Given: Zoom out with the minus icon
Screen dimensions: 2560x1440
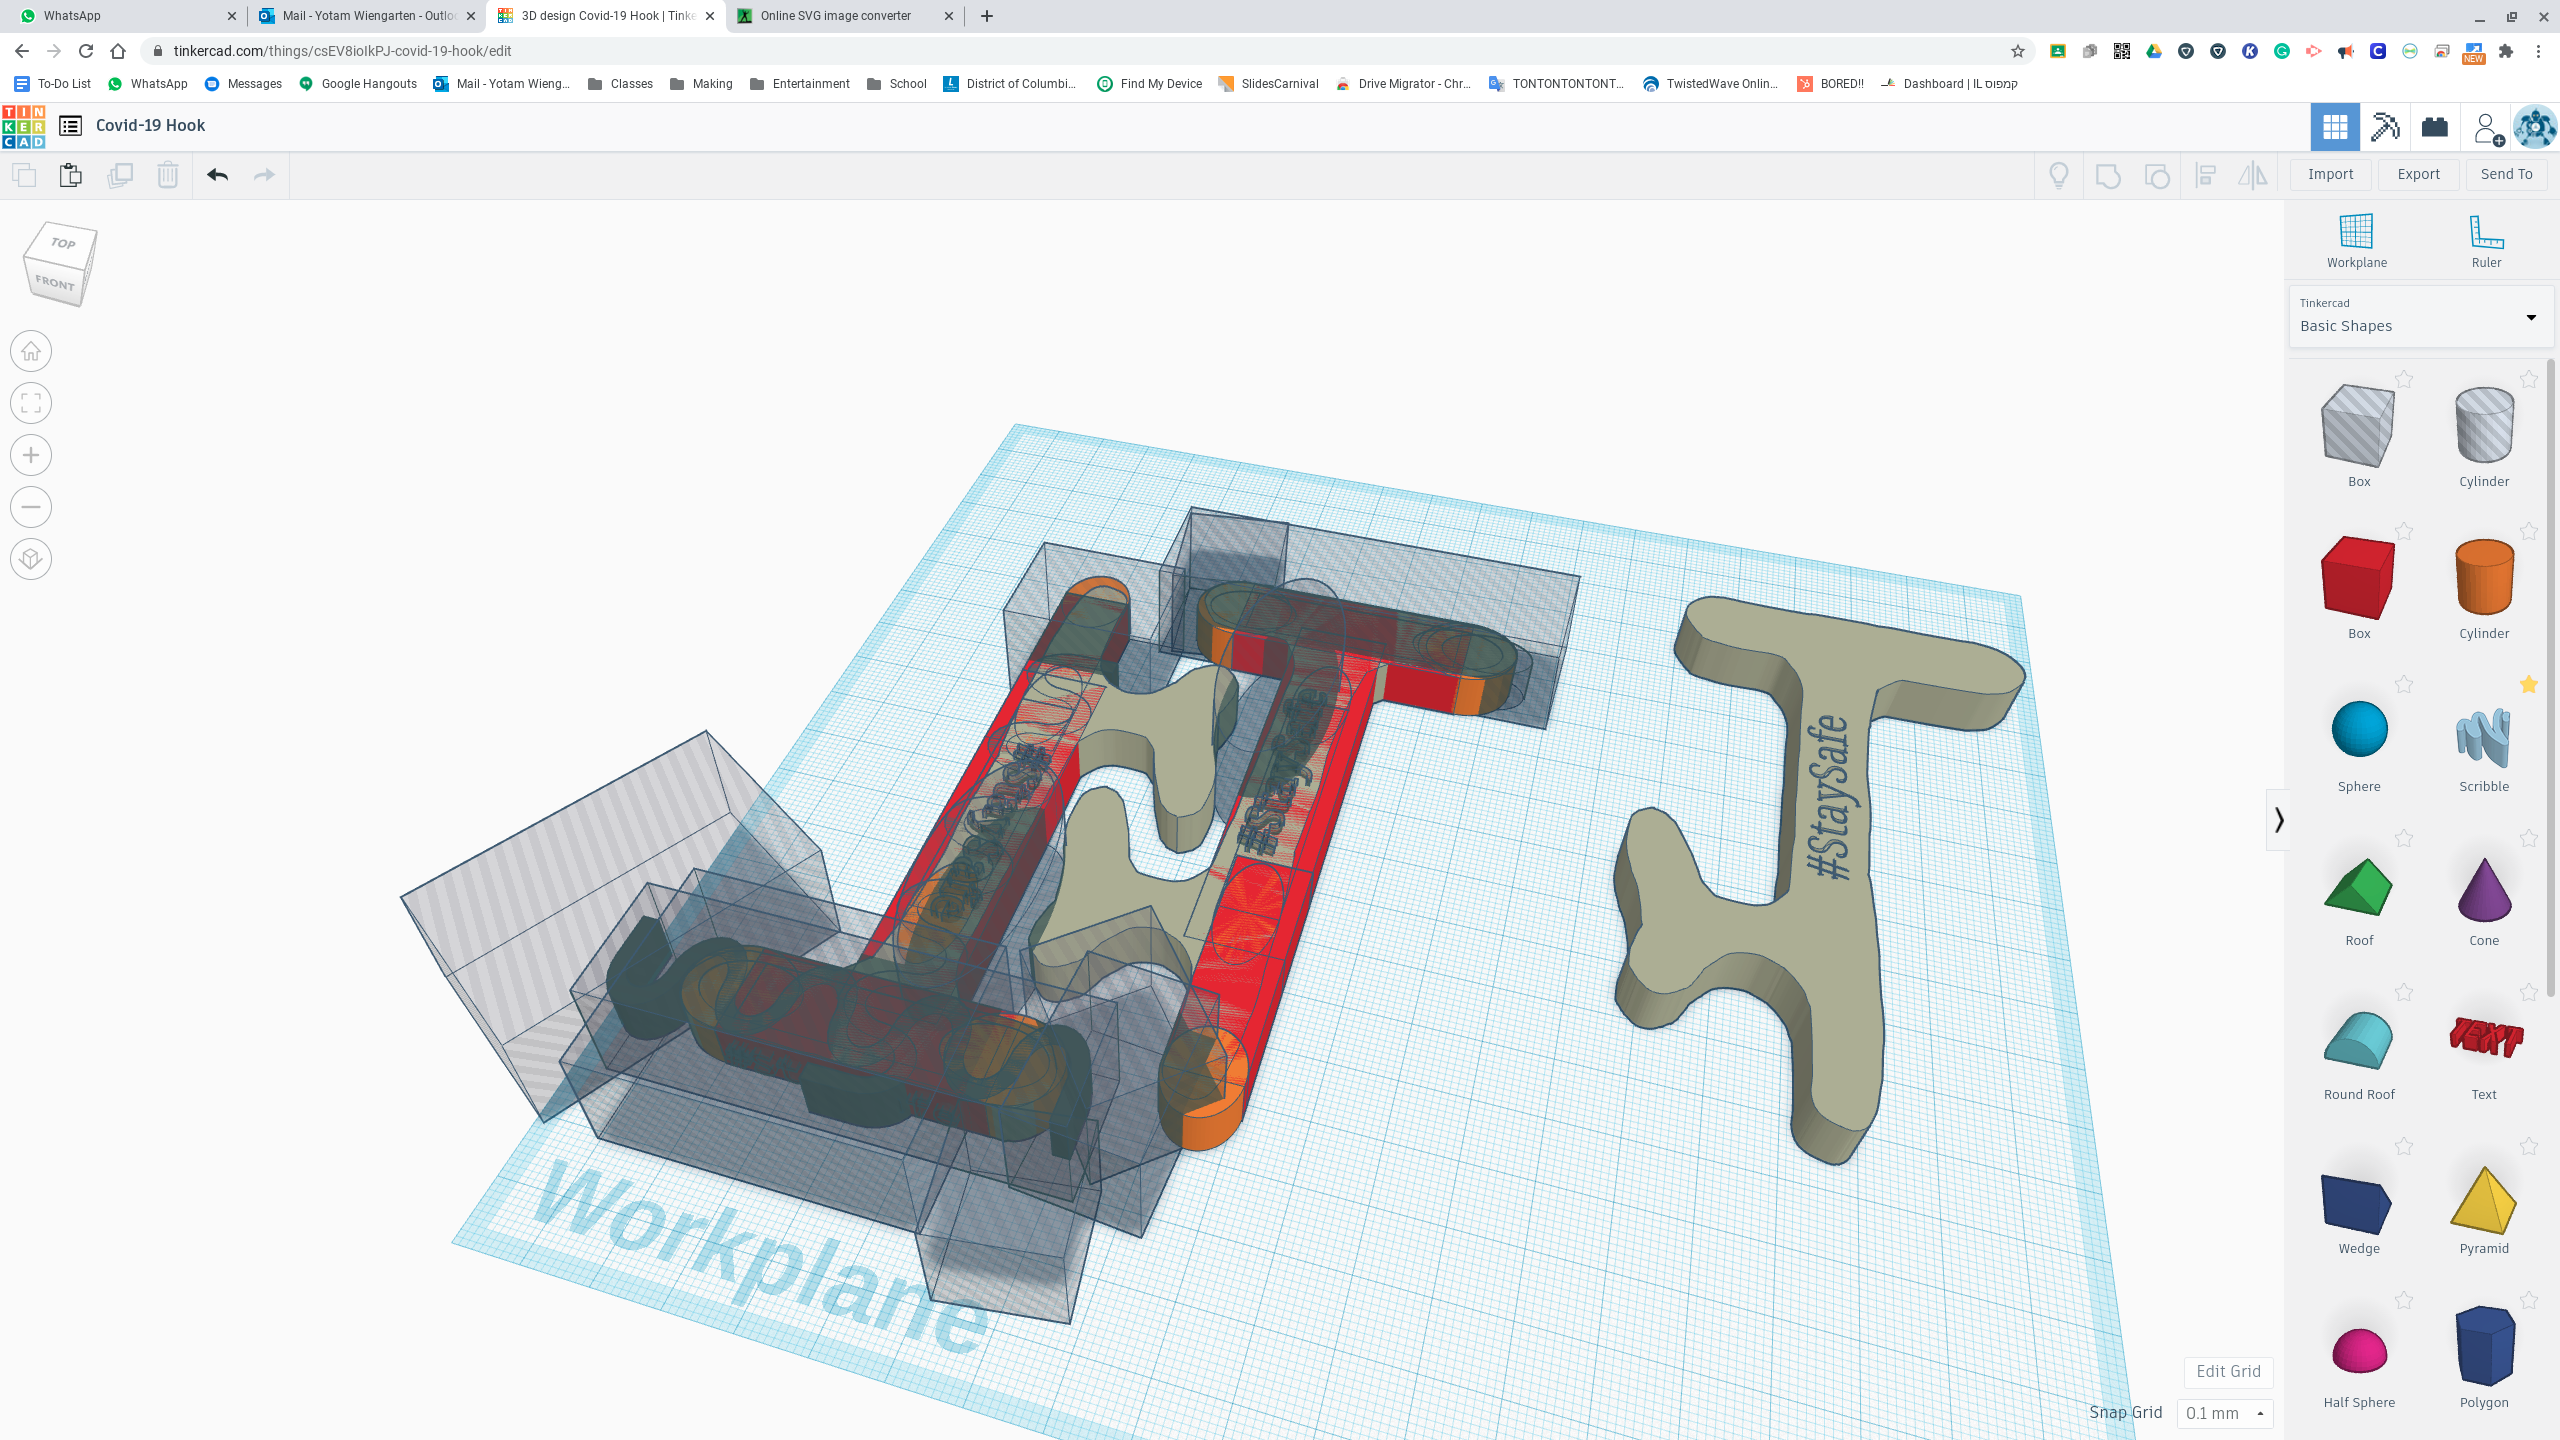Looking at the screenshot, I should pos(31,507).
